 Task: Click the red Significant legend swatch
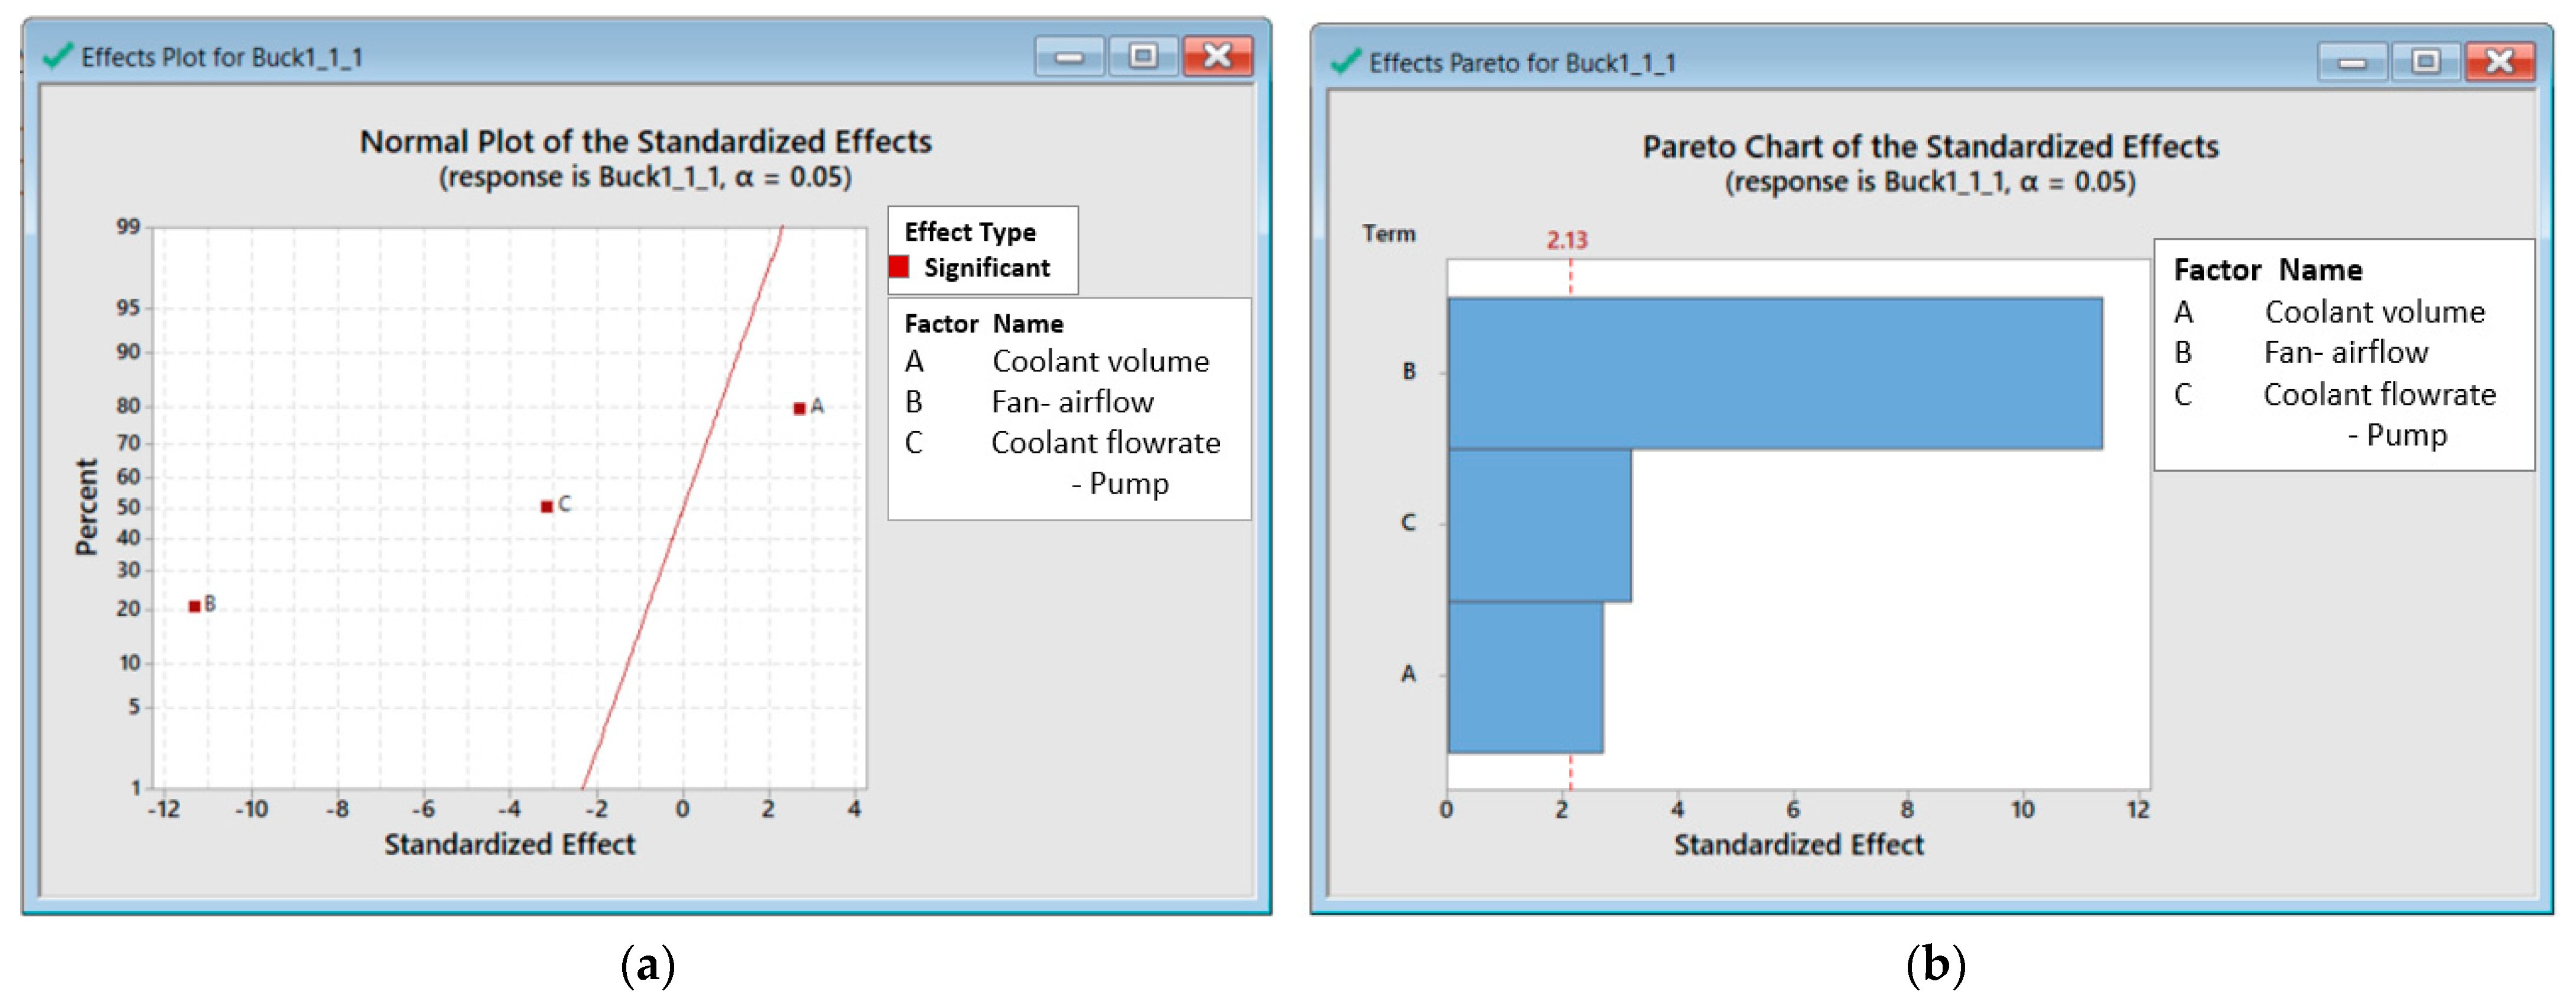tap(899, 267)
